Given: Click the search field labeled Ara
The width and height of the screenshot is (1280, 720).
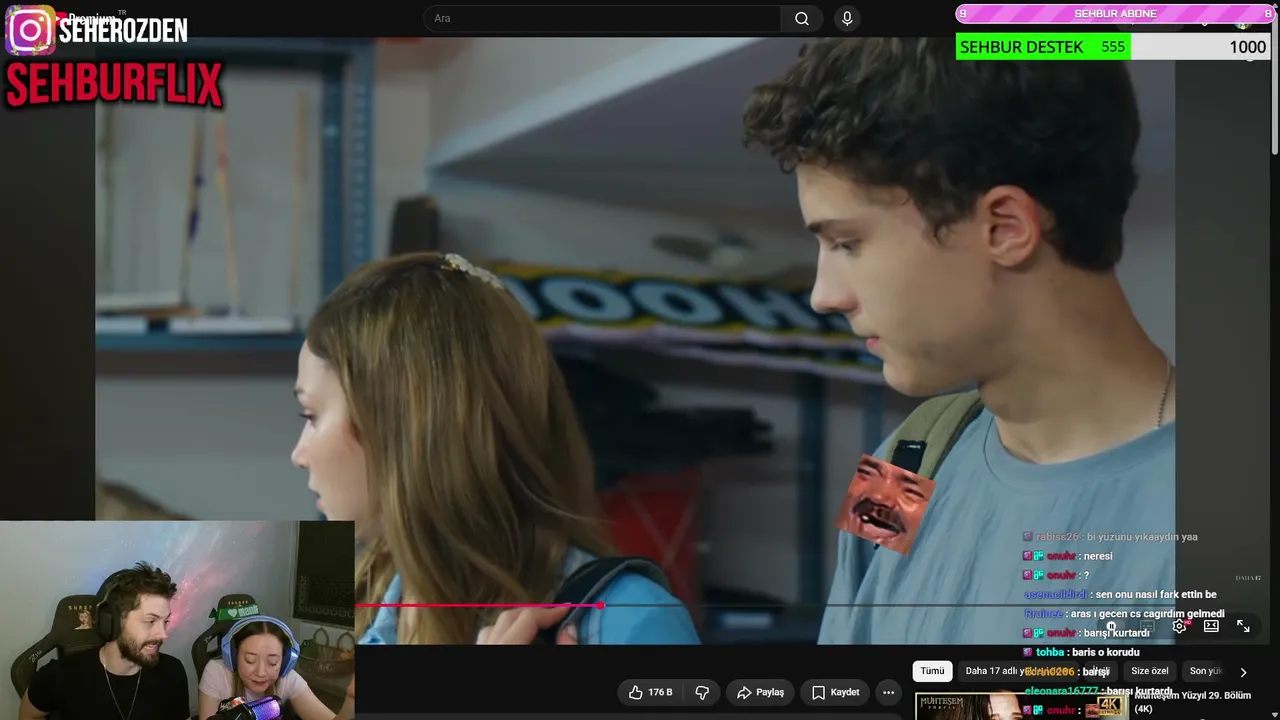Looking at the screenshot, I should point(602,19).
